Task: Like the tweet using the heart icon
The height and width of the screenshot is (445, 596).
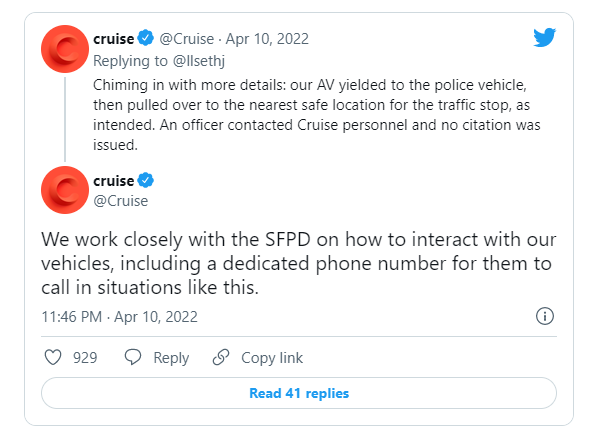Action: click(x=53, y=357)
